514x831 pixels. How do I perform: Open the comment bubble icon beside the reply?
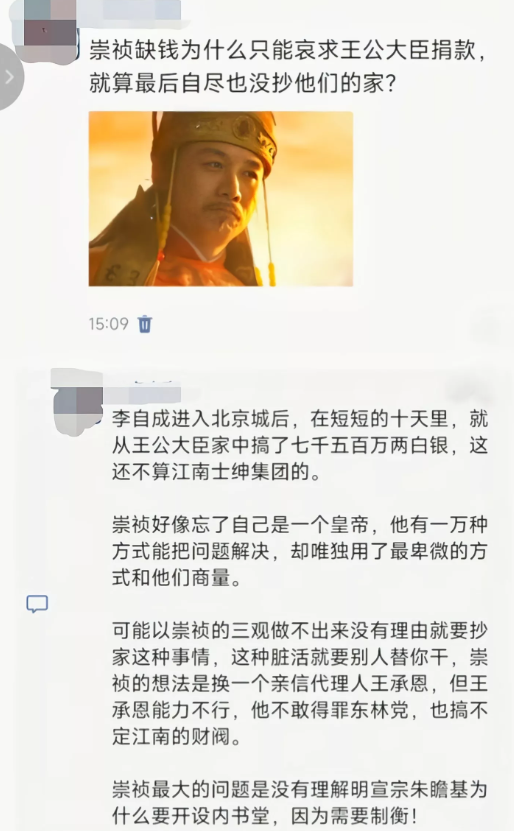click(x=37, y=604)
